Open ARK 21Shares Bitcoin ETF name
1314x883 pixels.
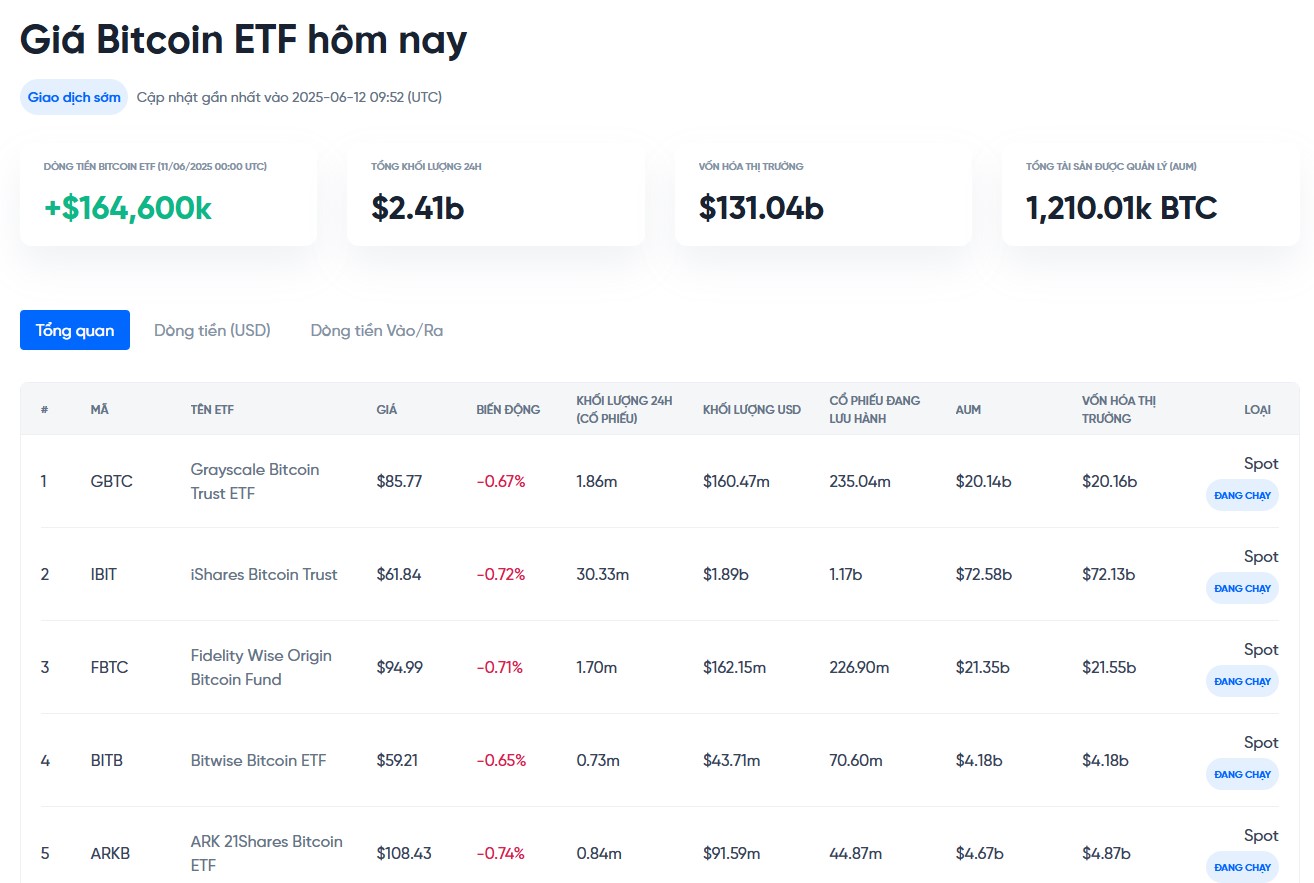click(266, 853)
